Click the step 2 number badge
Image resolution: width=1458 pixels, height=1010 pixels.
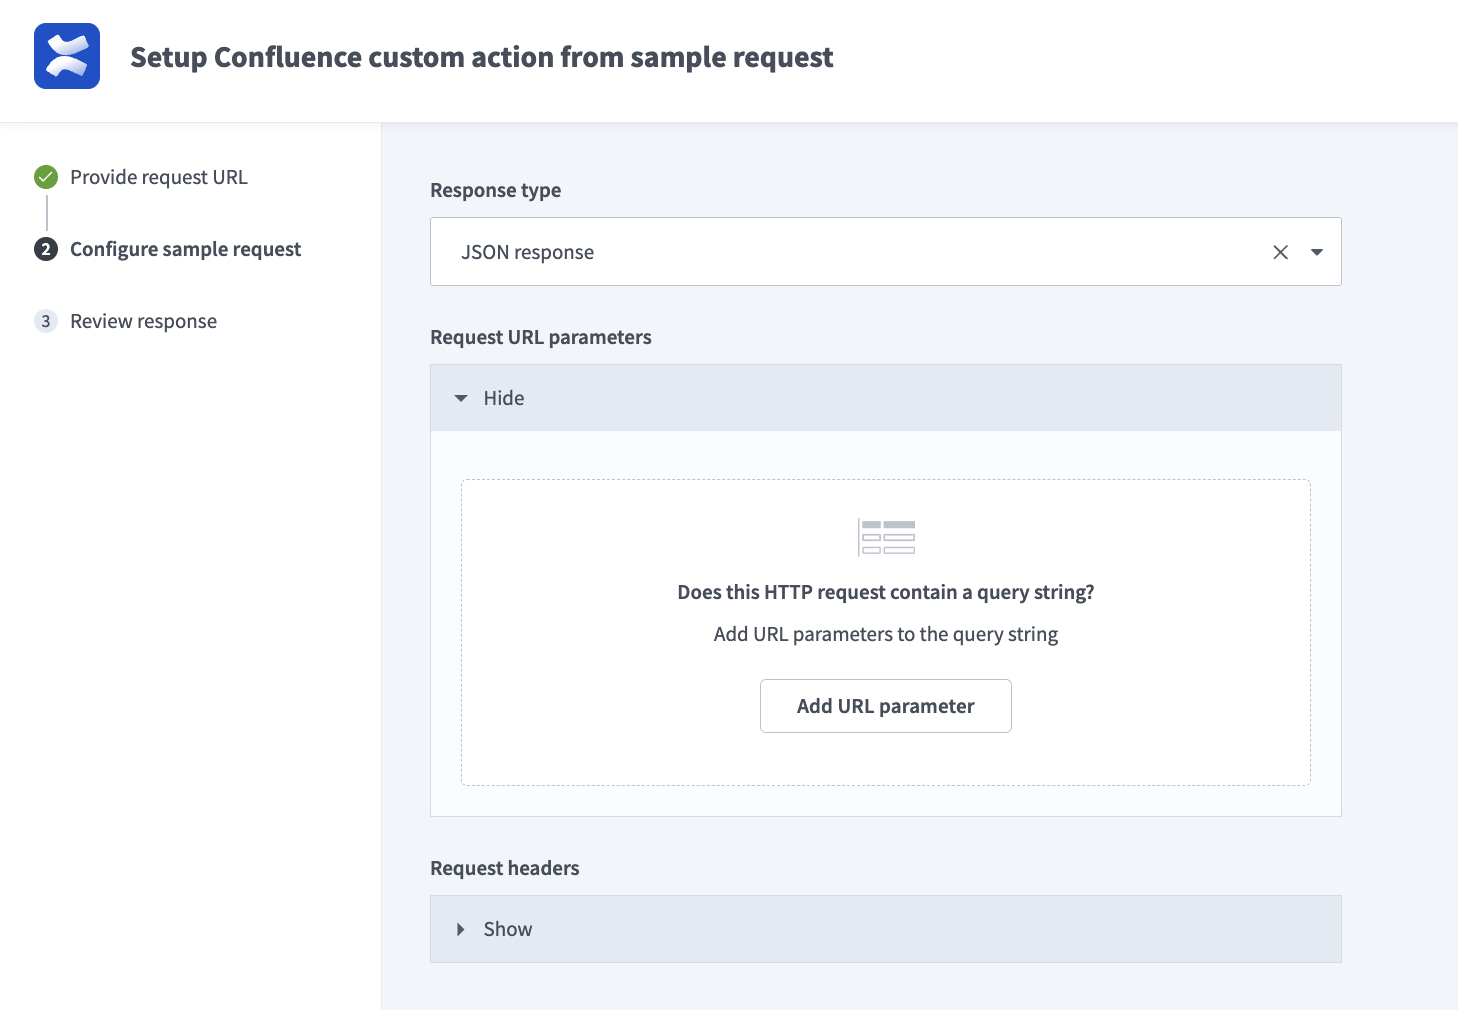click(46, 249)
